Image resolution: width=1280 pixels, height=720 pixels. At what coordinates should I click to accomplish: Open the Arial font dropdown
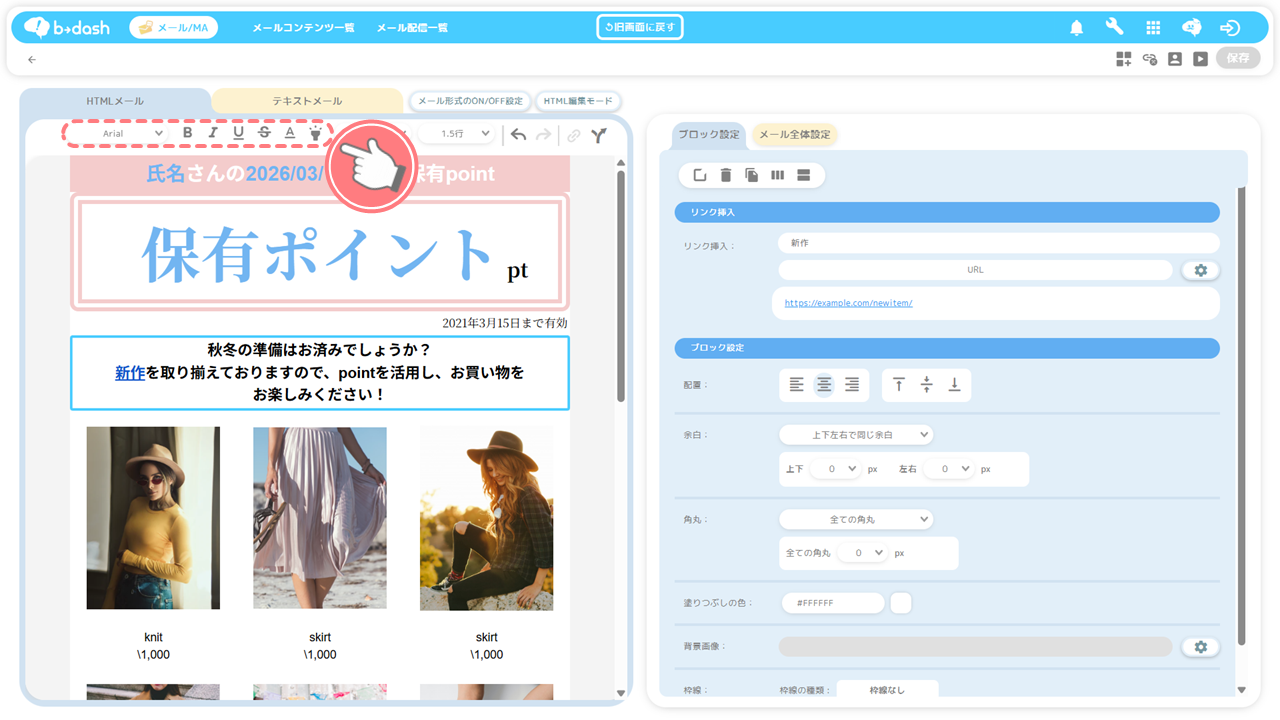pos(133,133)
